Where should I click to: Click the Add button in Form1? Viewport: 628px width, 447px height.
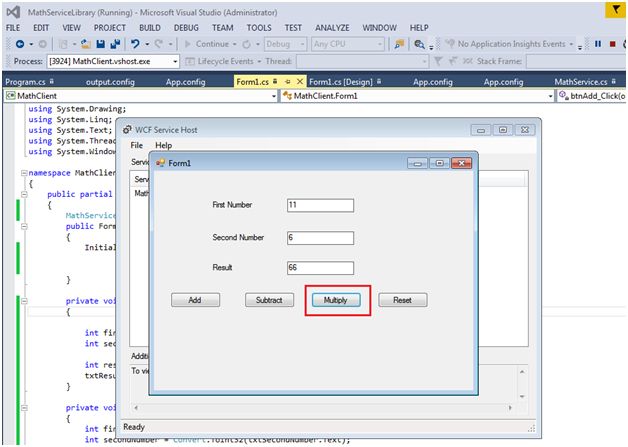tap(195, 300)
